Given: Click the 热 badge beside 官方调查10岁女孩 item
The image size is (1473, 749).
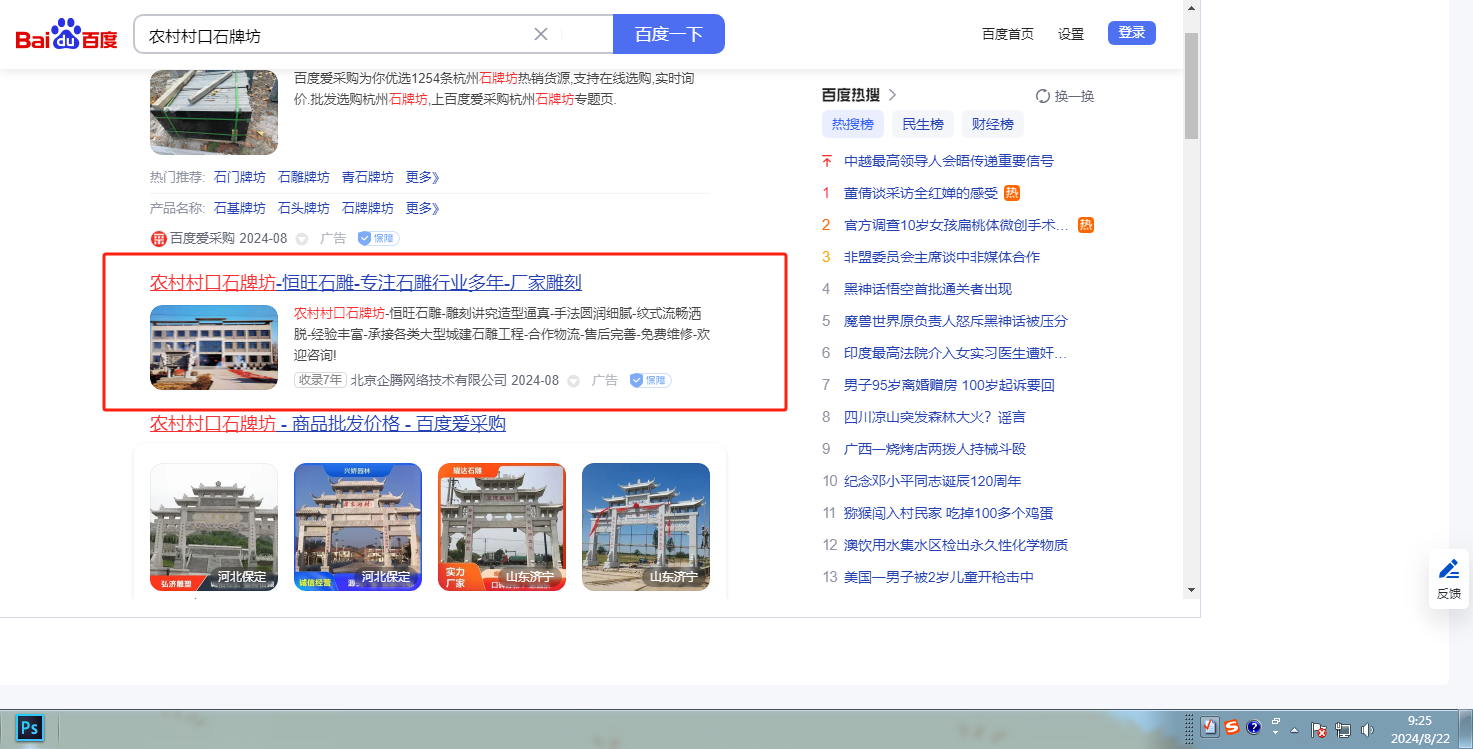Looking at the screenshot, I should (1086, 225).
